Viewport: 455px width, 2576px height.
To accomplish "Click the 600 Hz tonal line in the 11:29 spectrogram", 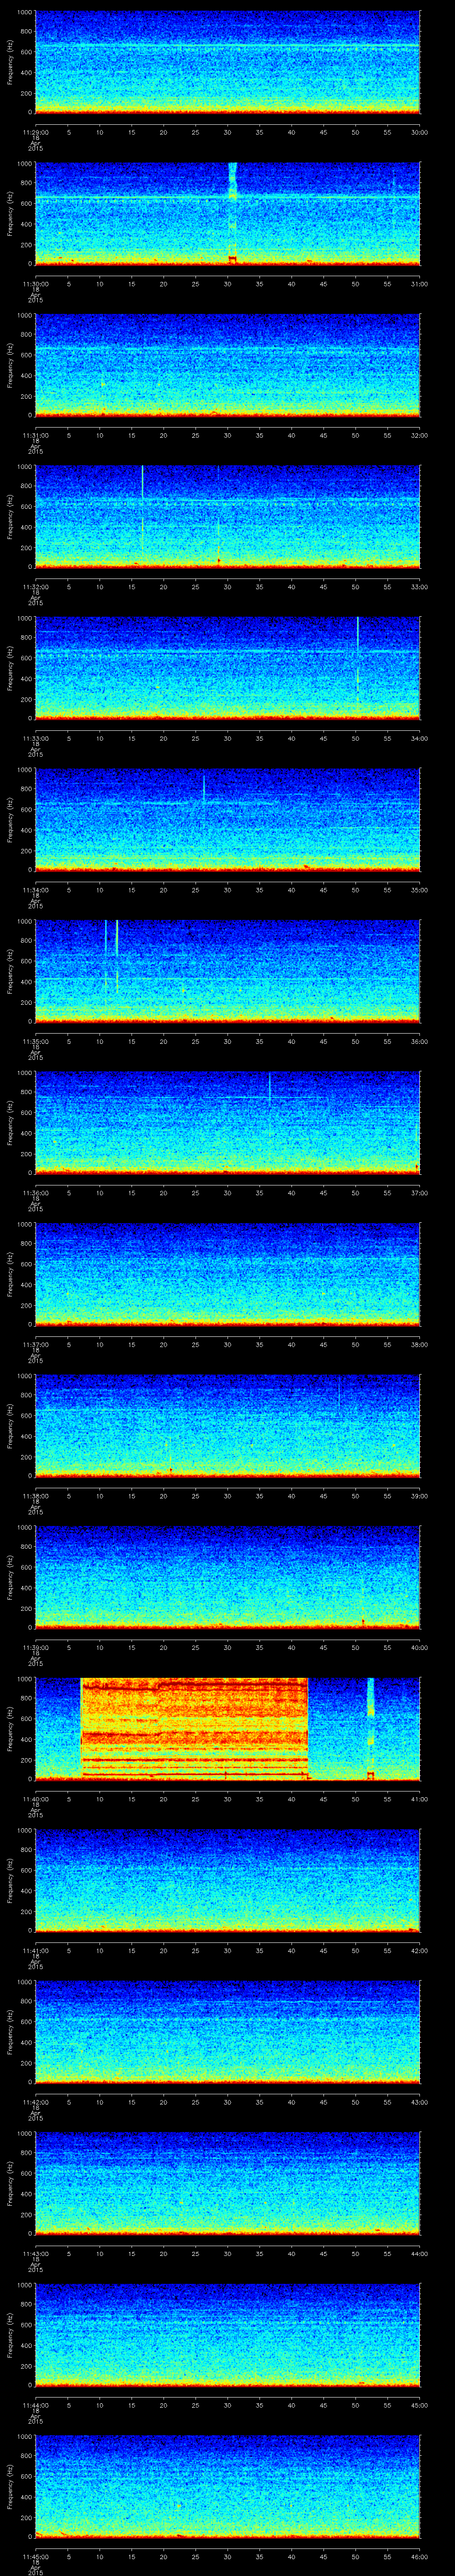I will (227, 46).
